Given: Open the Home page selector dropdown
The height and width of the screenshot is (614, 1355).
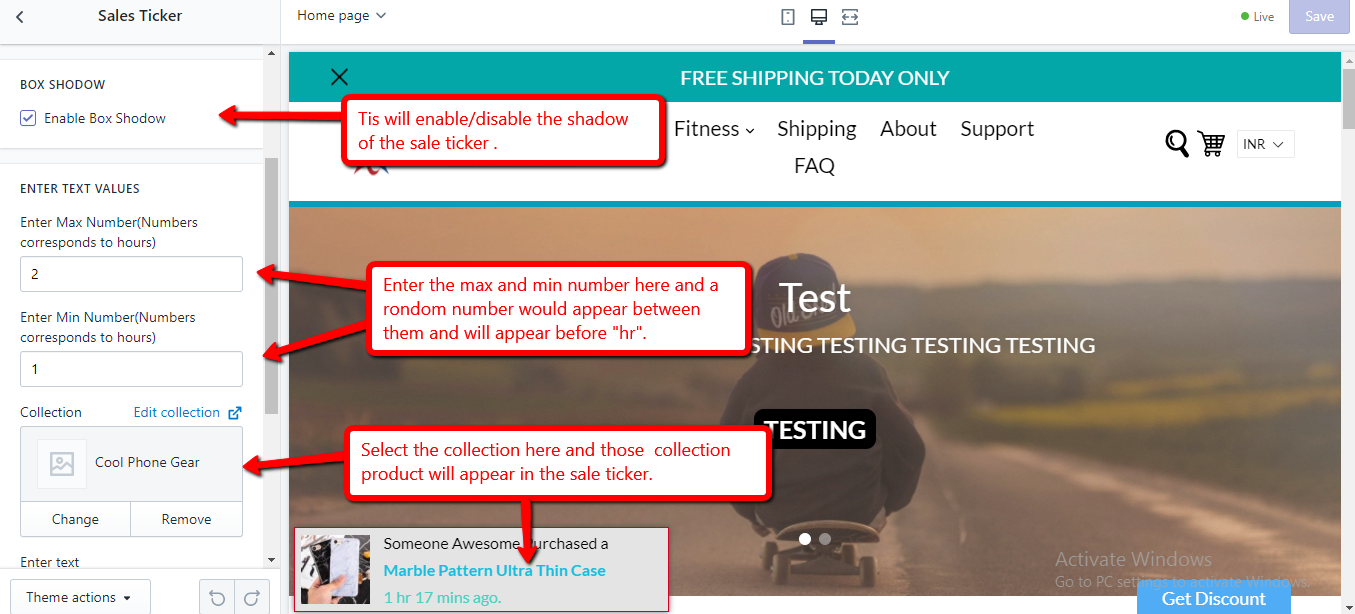Looking at the screenshot, I should (x=341, y=16).
